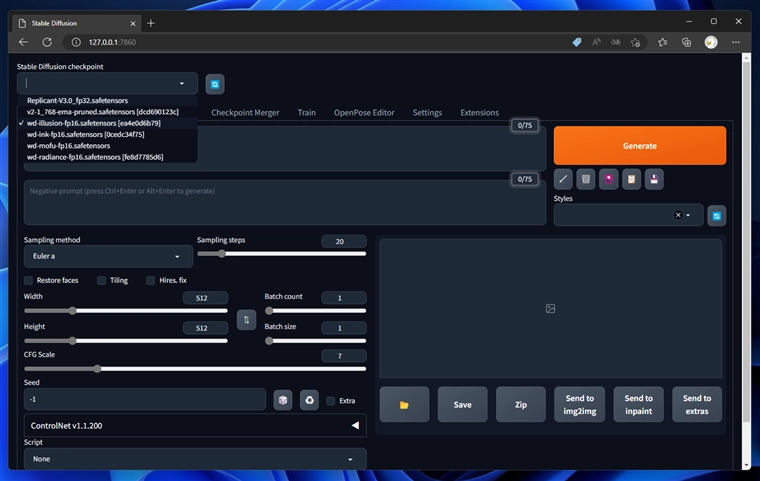
Task: Click the Save button
Action: click(462, 404)
